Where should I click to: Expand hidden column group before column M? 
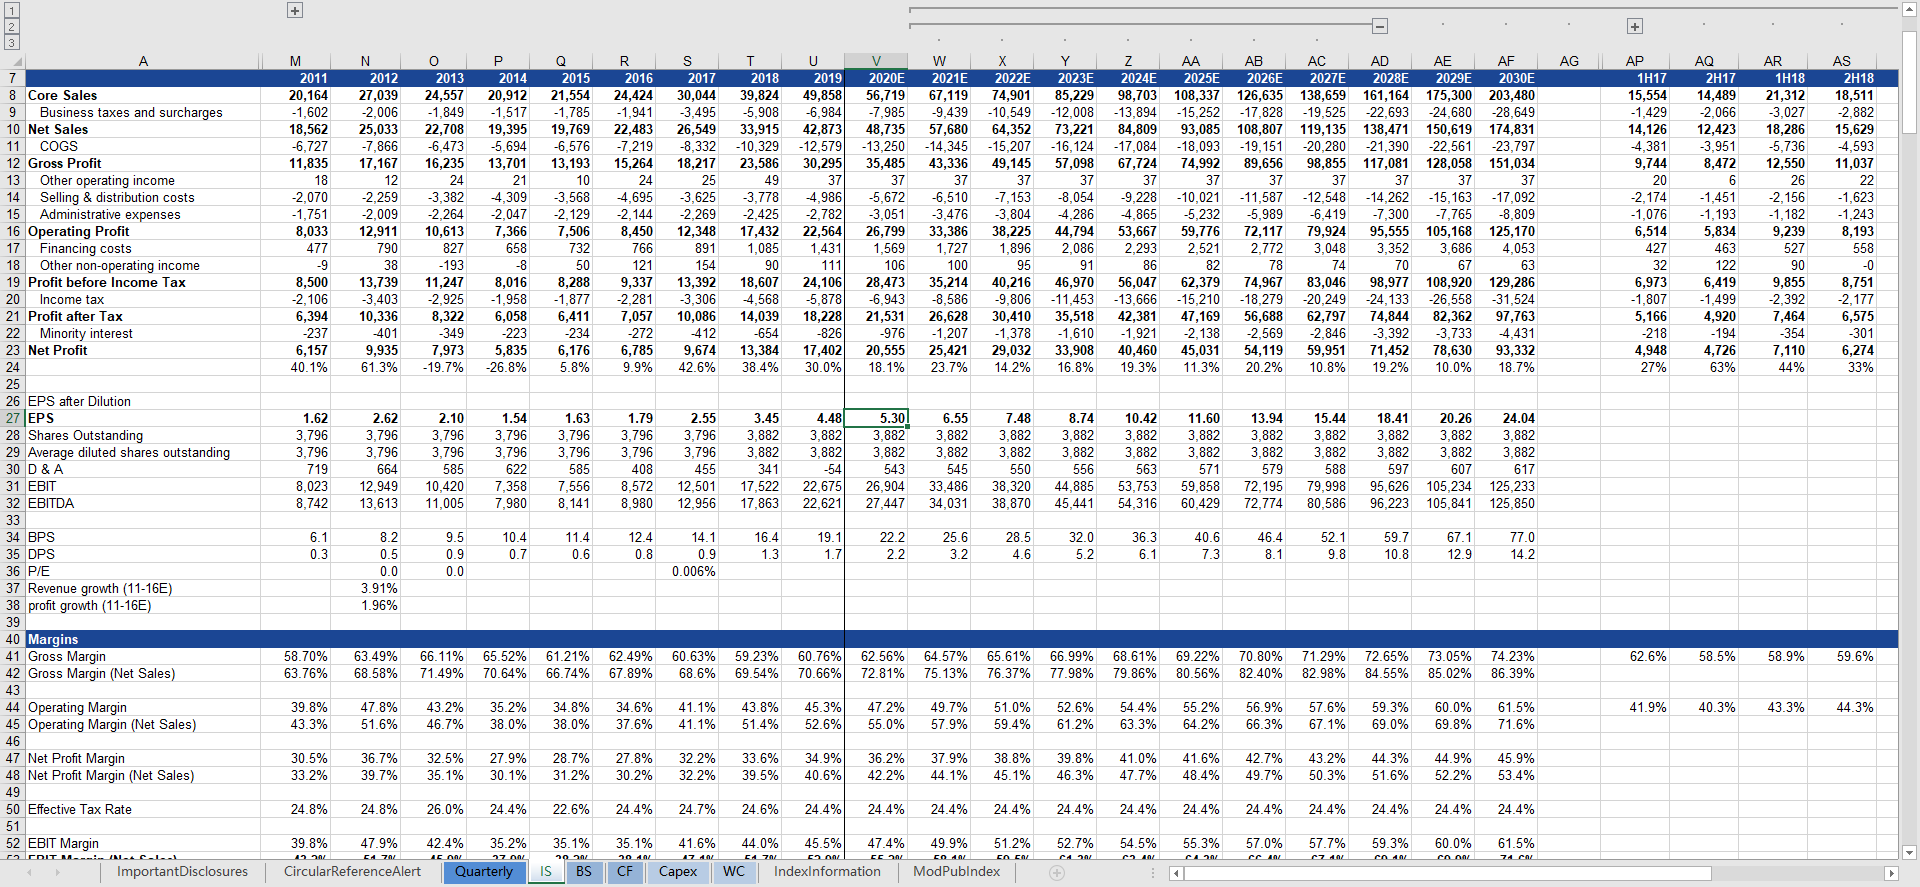point(295,10)
